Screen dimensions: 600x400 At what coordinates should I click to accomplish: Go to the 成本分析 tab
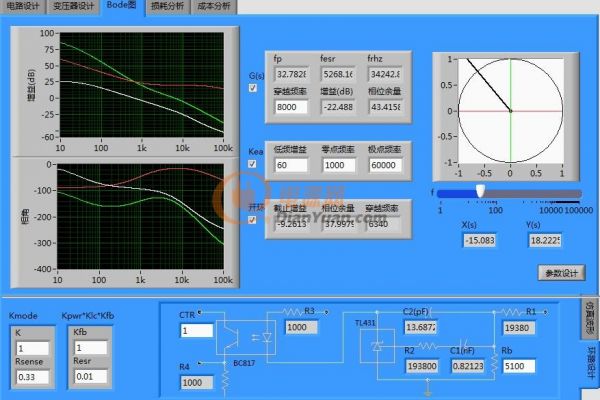pos(213,6)
